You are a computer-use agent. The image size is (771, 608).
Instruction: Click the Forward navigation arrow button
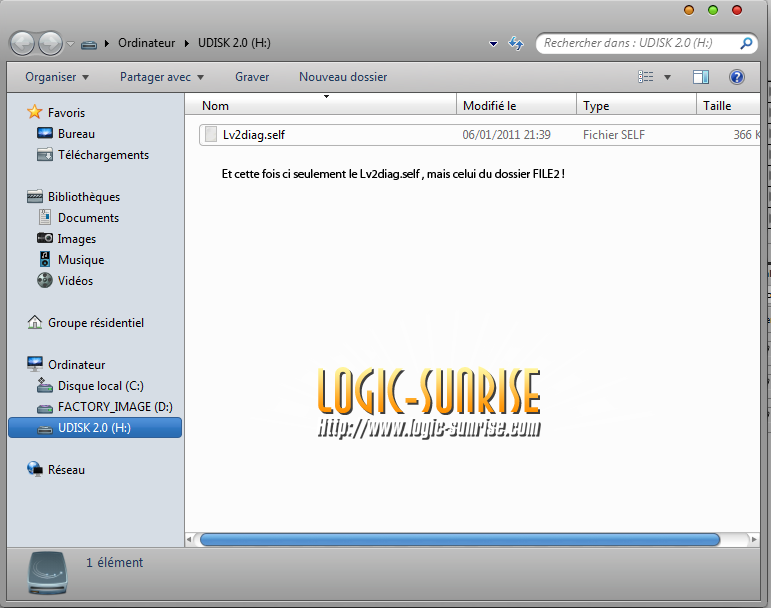49,43
